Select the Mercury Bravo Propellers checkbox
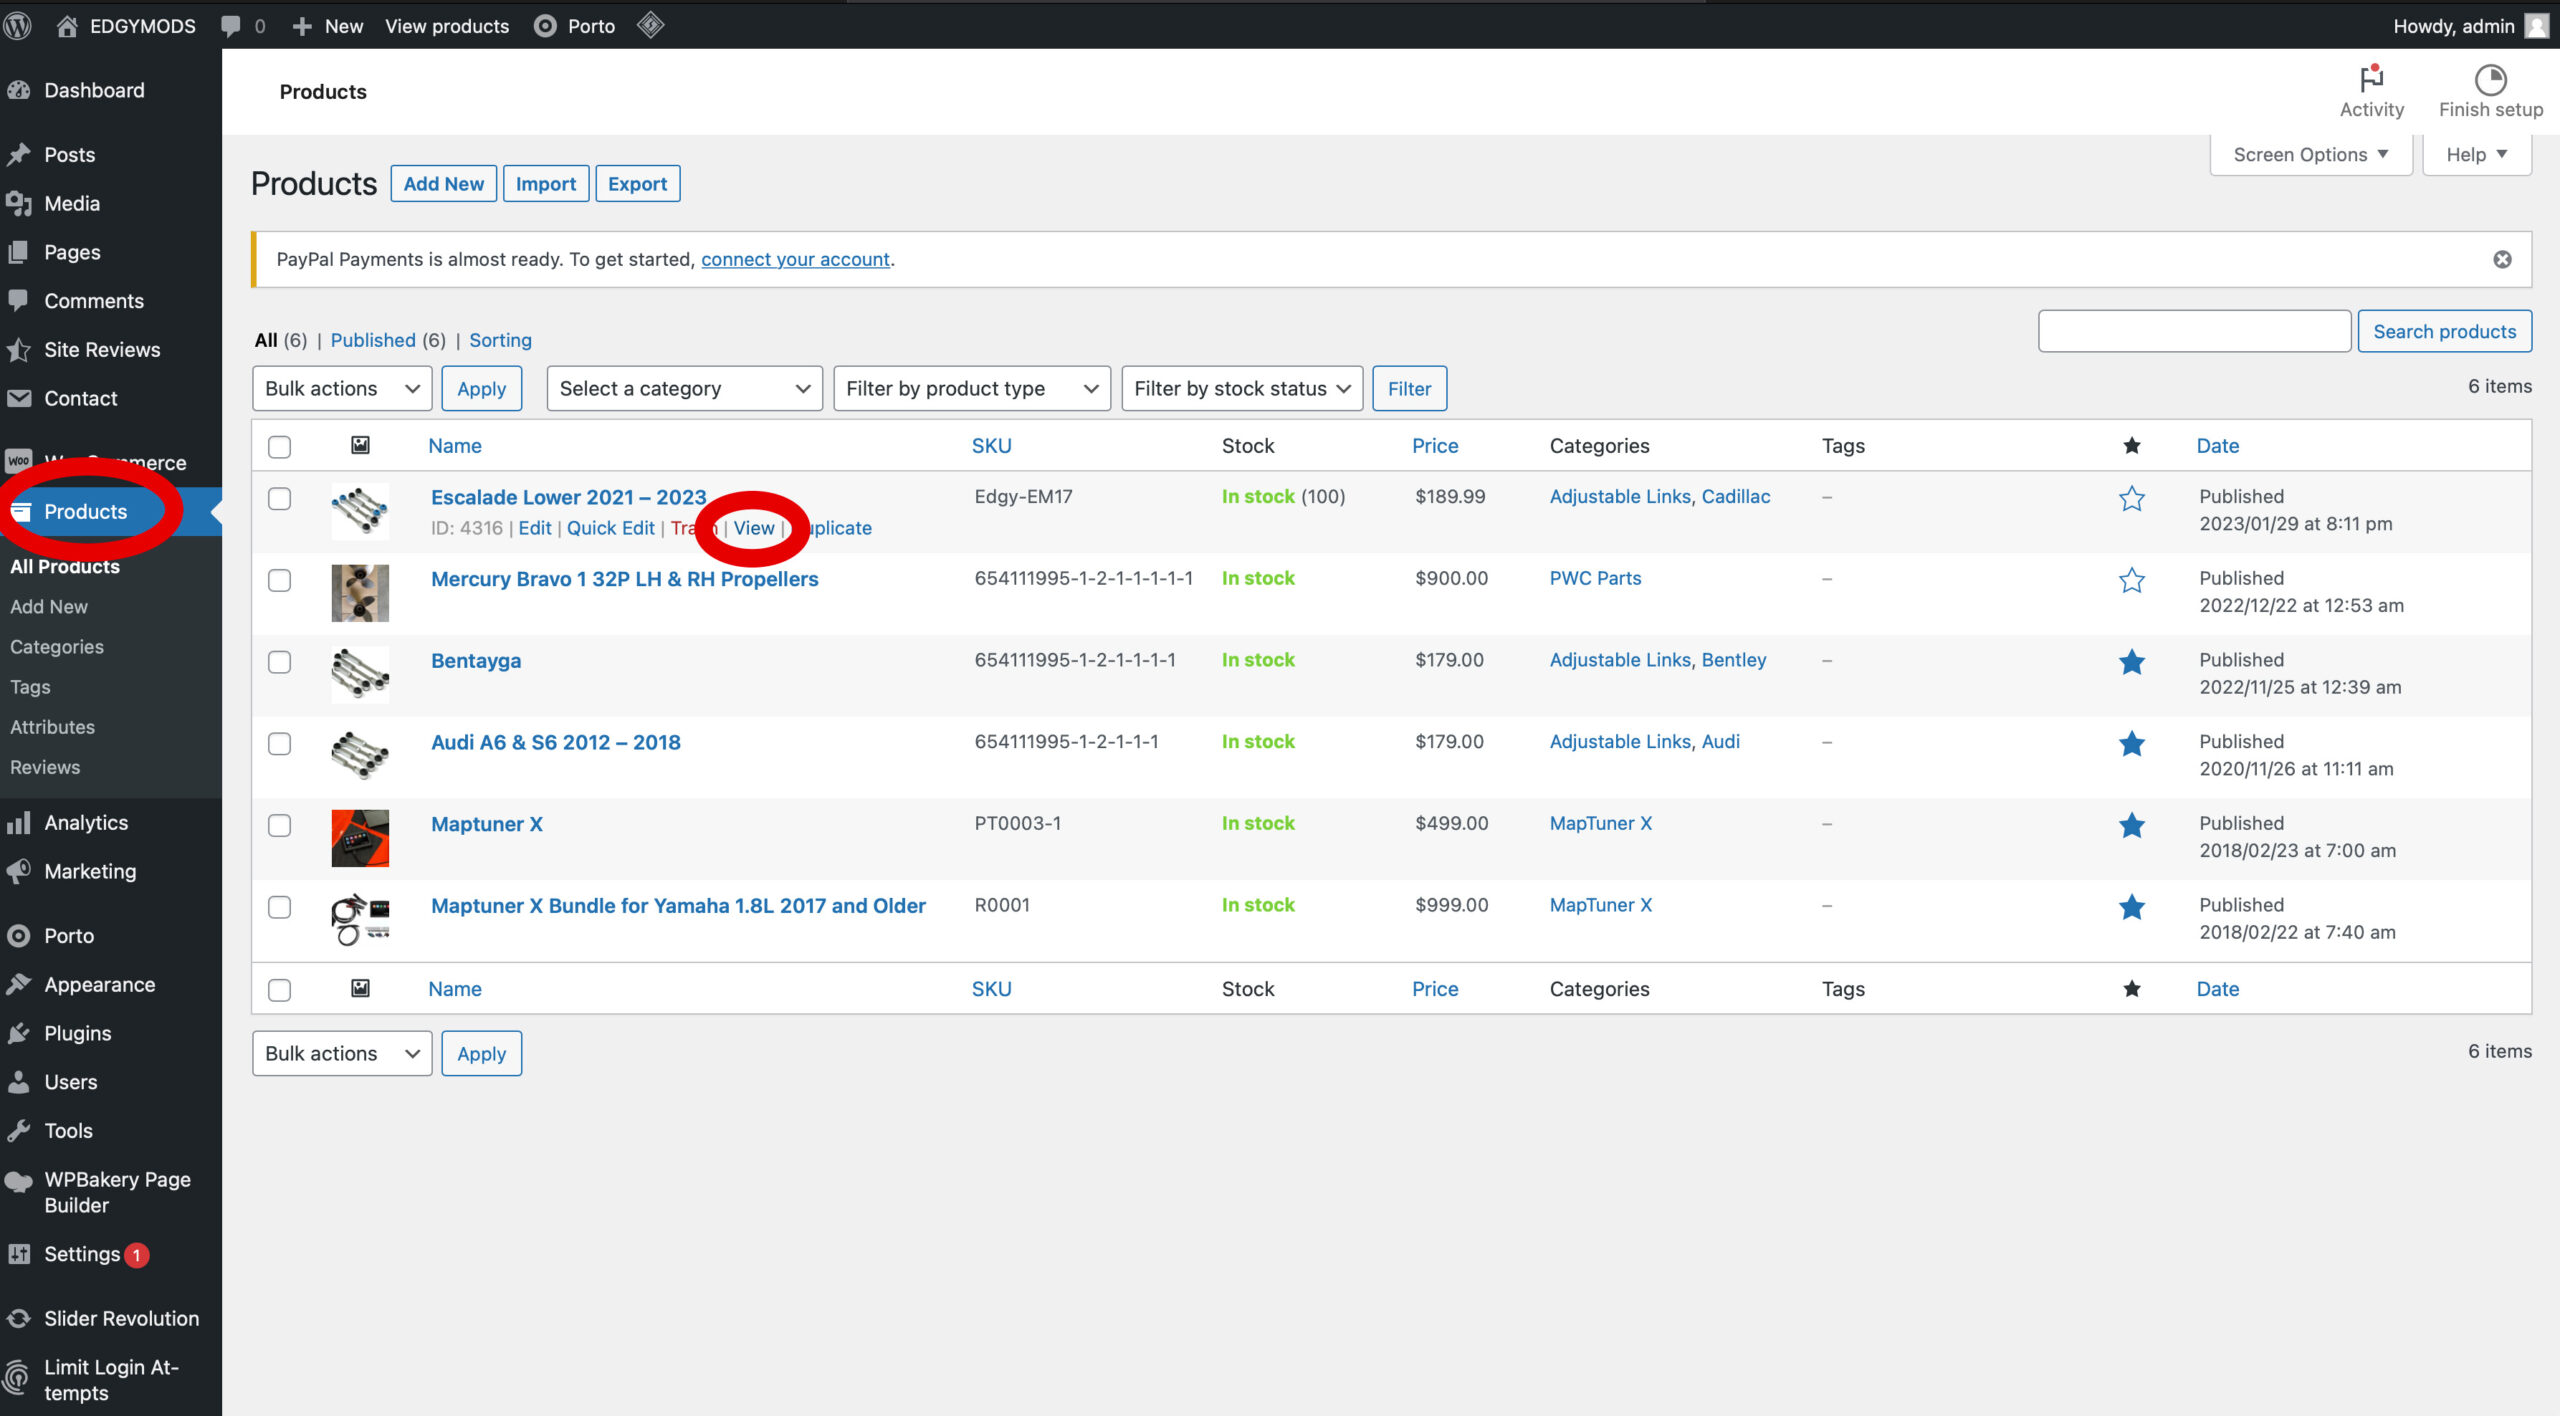The height and width of the screenshot is (1416, 2560). [280, 581]
